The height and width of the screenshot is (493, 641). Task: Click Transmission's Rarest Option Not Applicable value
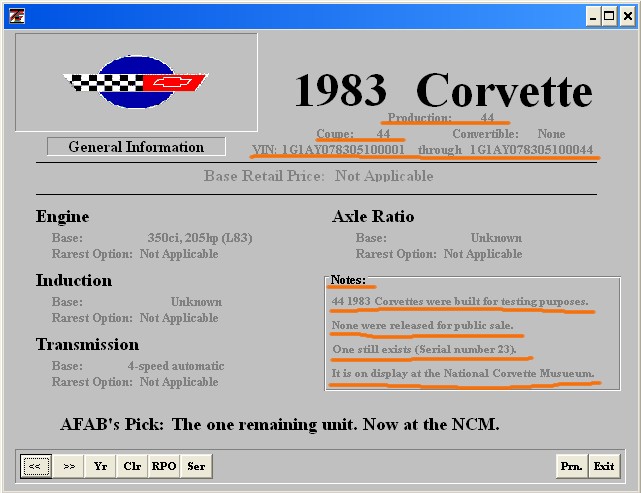(x=179, y=381)
